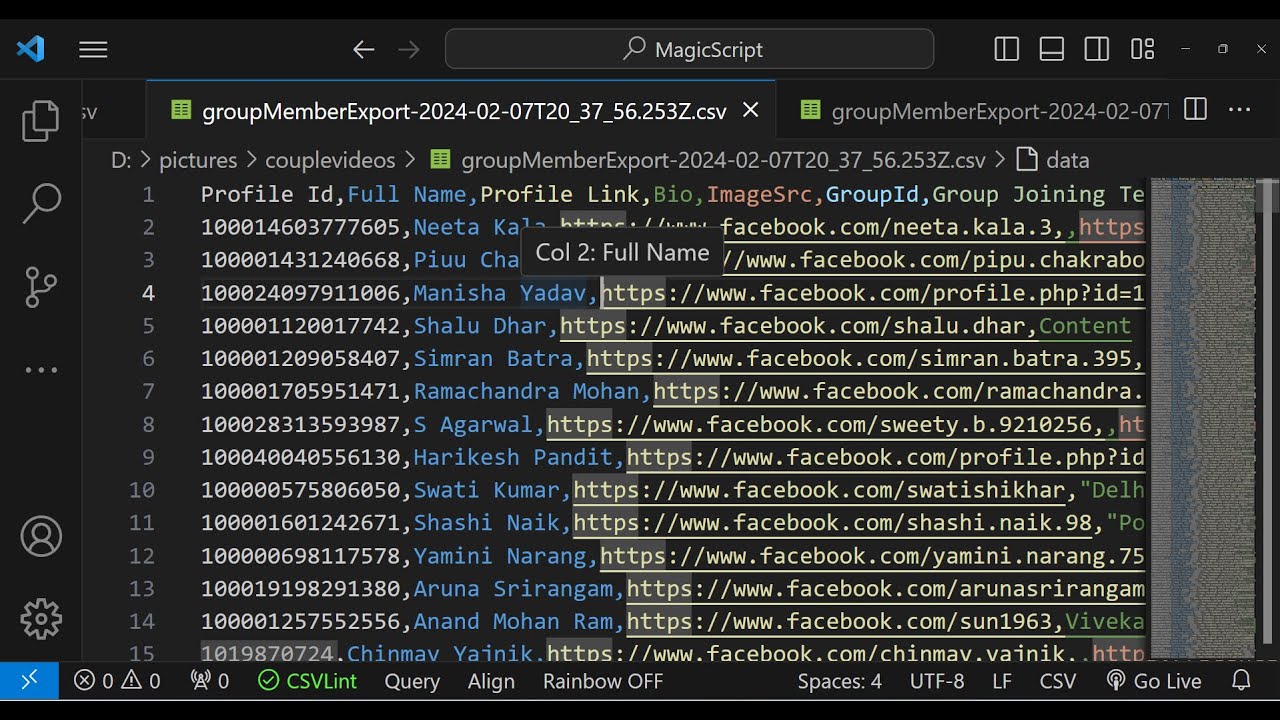This screenshot has width=1280, height=720.
Task: Open the Explorer view in activity bar
Action: [41, 121]
